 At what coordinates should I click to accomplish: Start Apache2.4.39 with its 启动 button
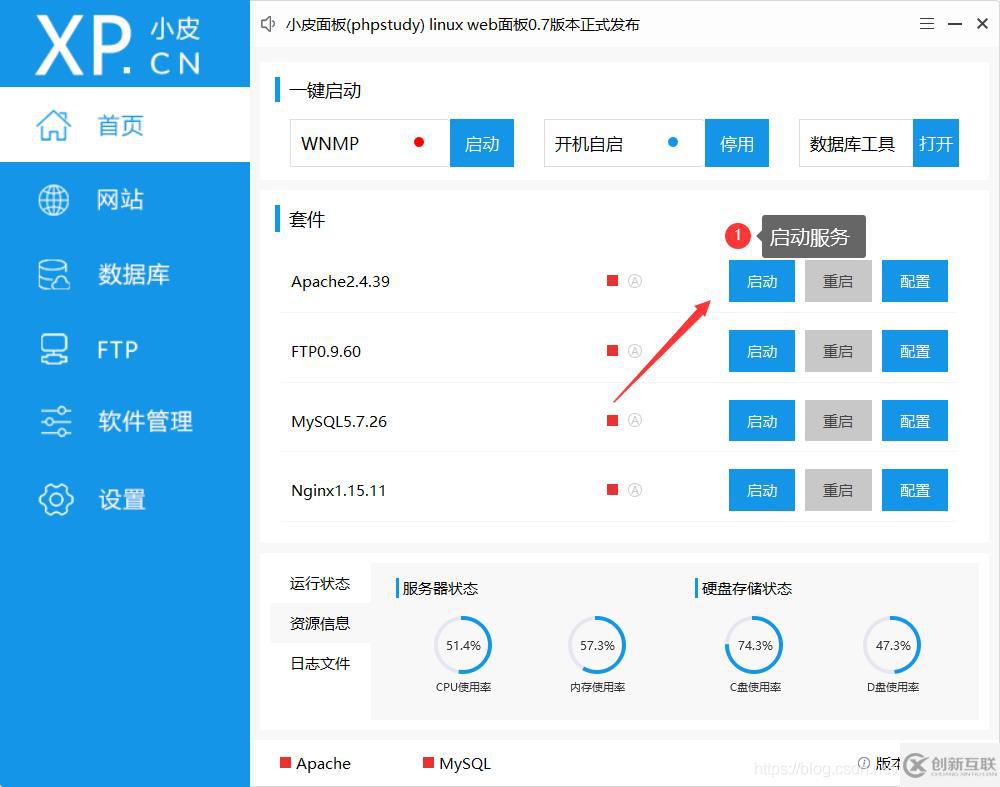coord(761,280)
